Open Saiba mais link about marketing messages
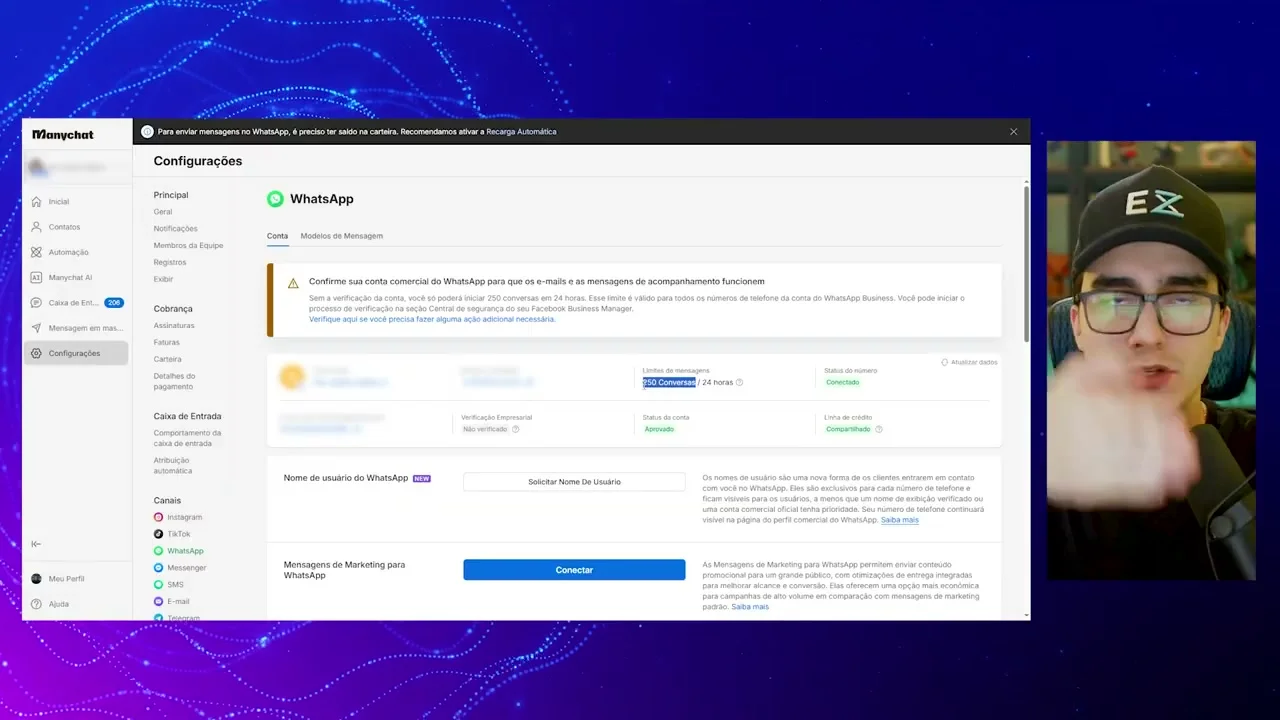1280x720 pixels. (x=750, y=607)
